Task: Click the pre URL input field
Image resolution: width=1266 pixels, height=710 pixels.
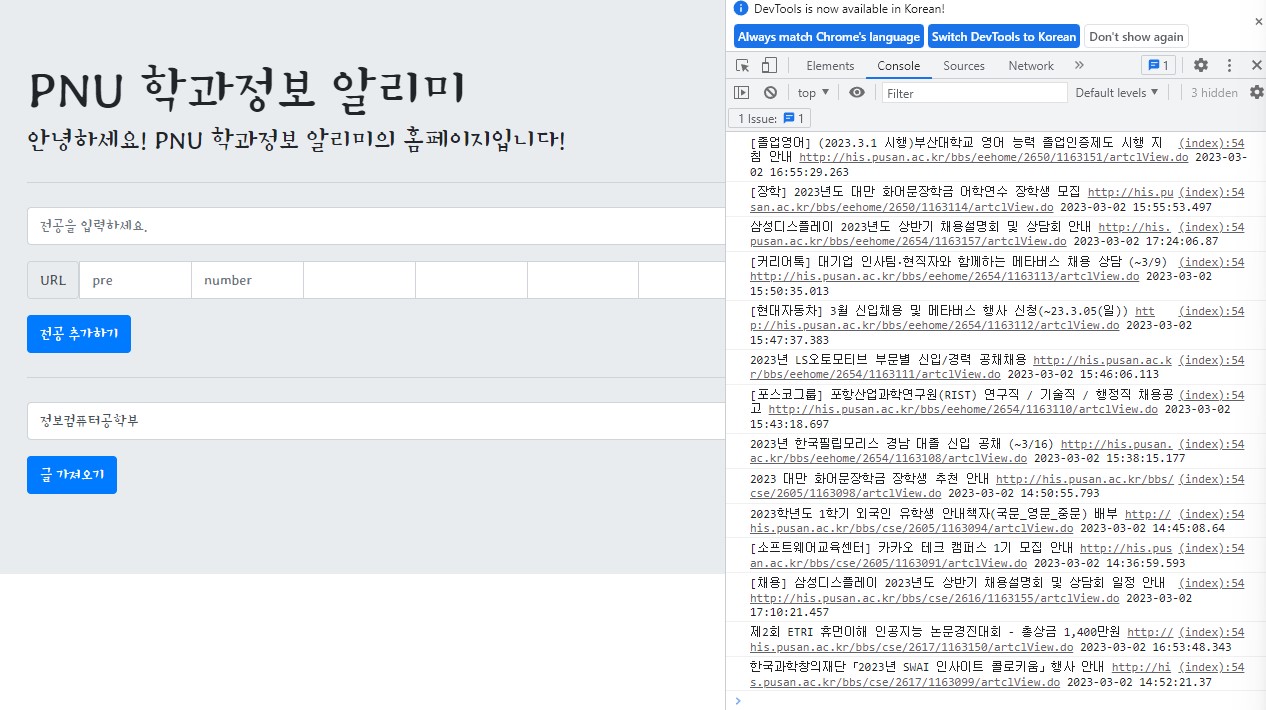Action: pos(135,280)
